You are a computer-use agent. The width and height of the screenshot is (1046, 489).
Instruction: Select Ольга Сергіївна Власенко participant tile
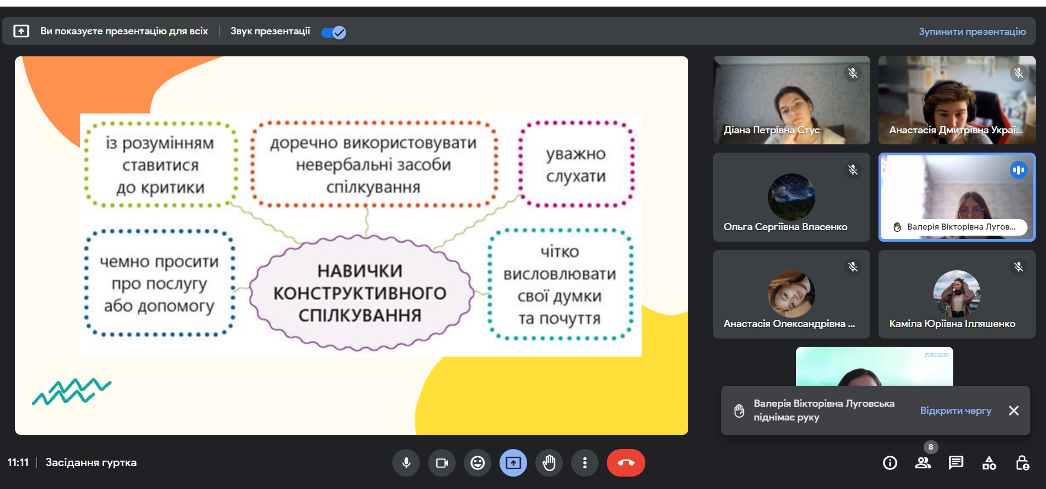pos(790,197)
